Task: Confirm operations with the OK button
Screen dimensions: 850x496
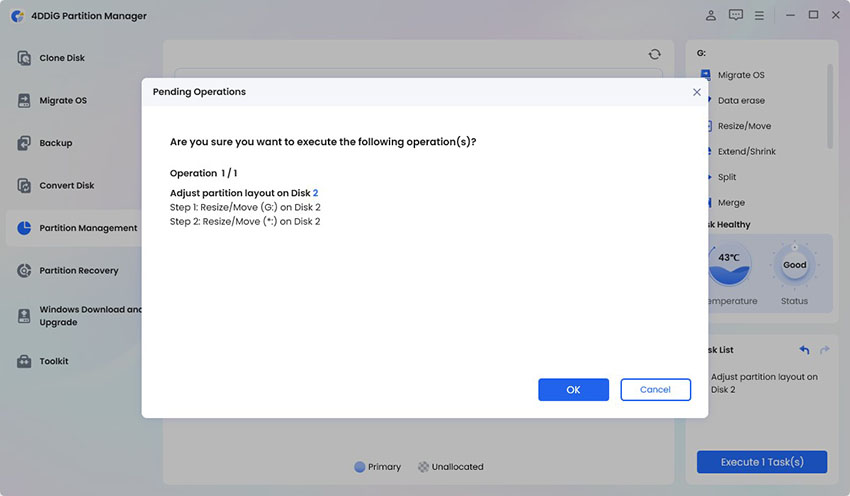Action: [x=573, y=389]
